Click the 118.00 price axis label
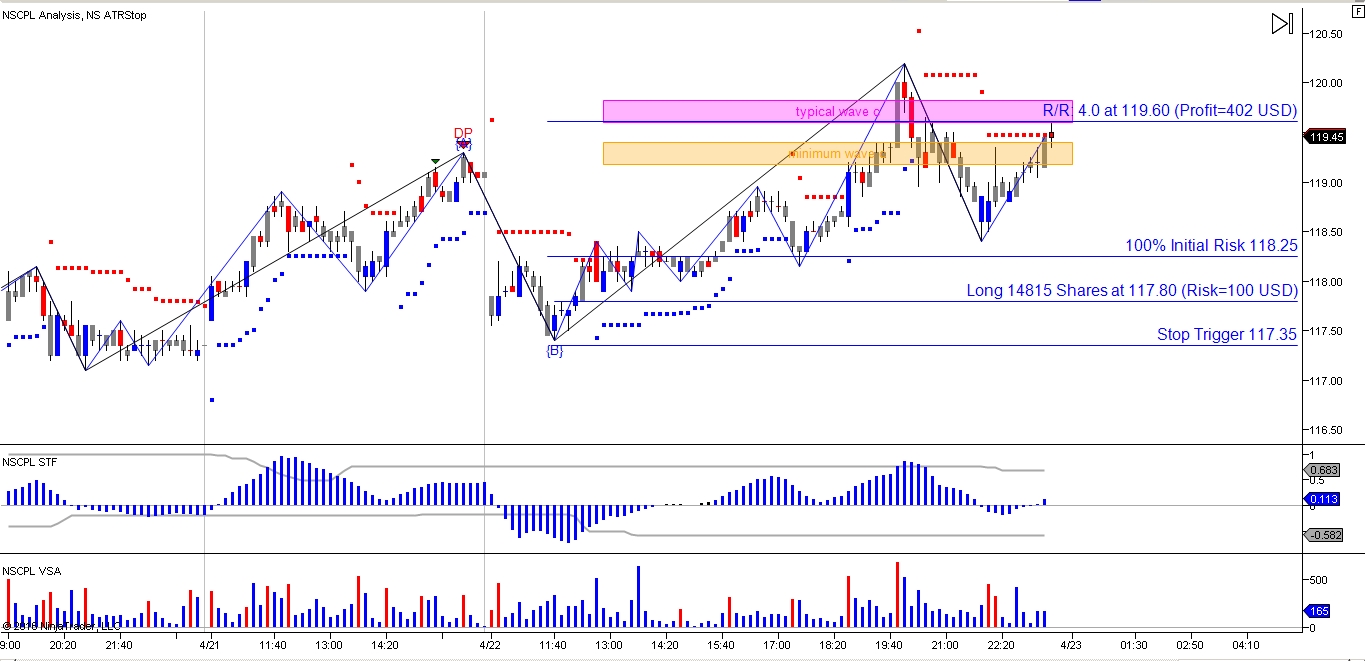This screenshot has height=661, width=1365. (1325, 282)
